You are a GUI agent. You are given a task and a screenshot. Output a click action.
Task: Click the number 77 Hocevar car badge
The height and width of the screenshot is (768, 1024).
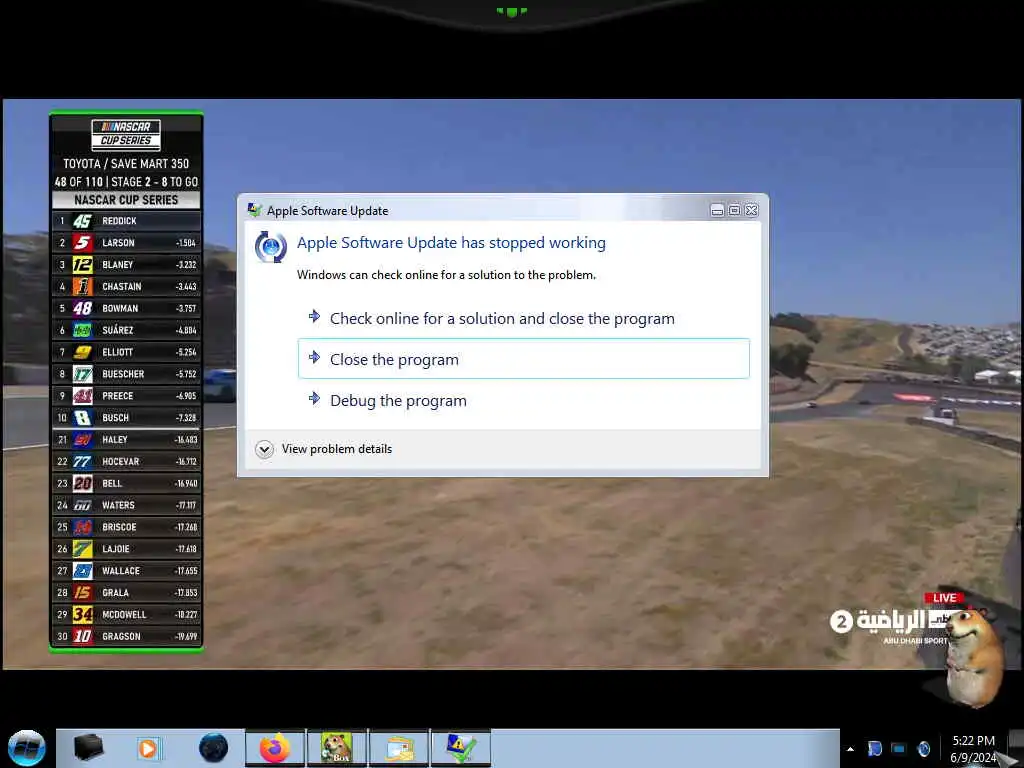point(82,462)
